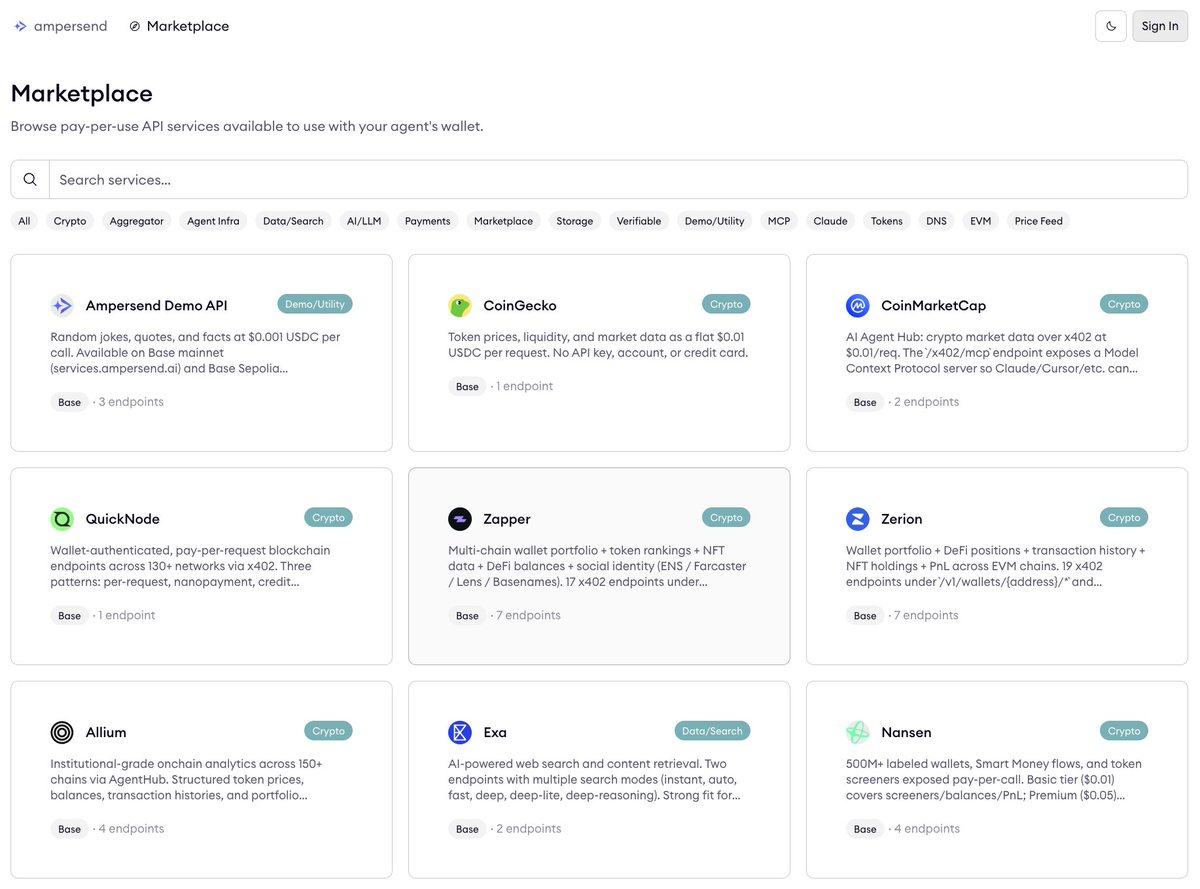
Task: Click the CoinMarketCap logo icon
Action: point(857,306)
